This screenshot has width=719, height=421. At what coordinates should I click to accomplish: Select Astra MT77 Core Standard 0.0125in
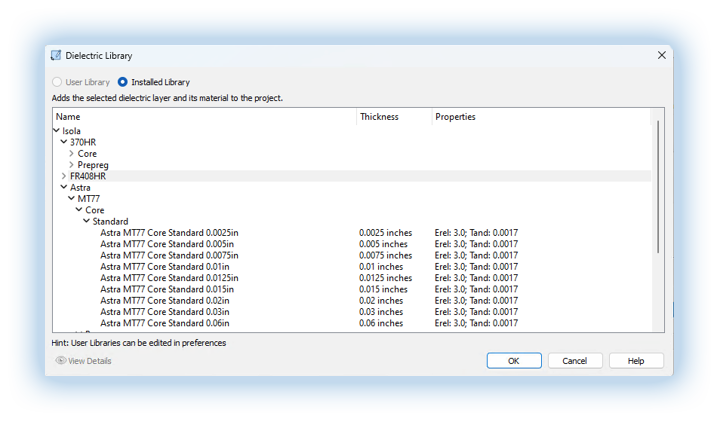click(169, 278)
